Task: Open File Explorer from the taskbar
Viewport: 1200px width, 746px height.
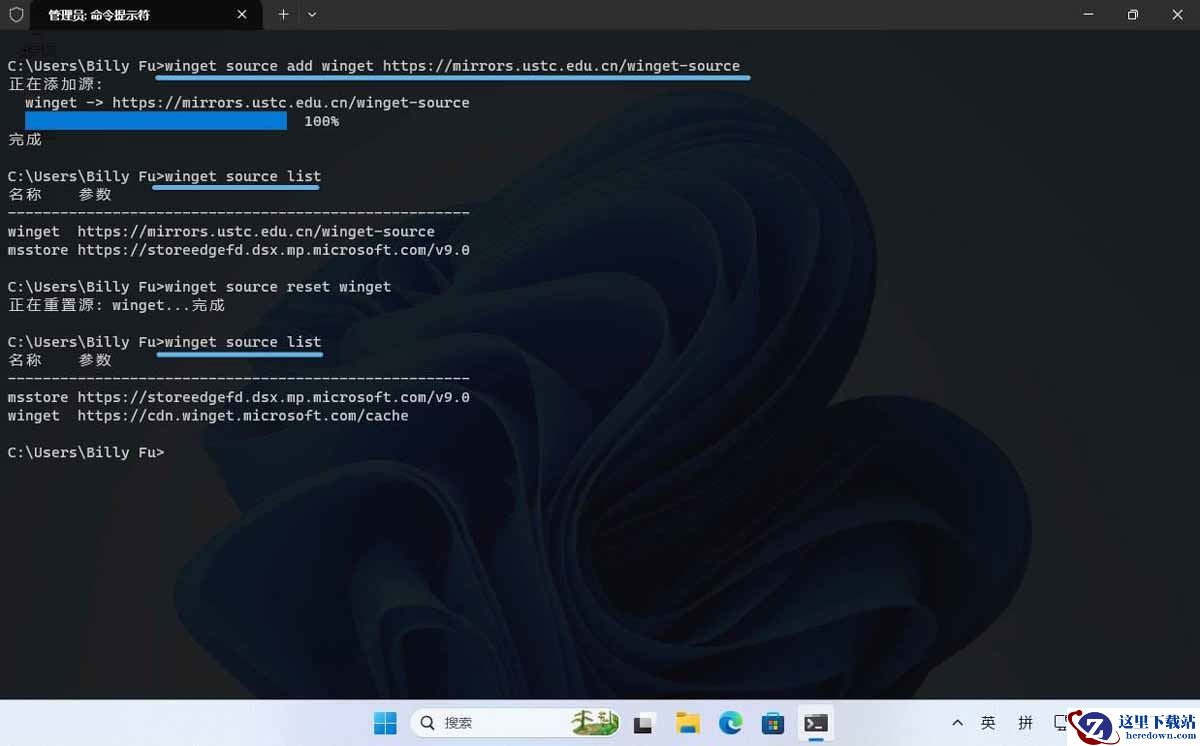Action: click(x=687, y=723)
